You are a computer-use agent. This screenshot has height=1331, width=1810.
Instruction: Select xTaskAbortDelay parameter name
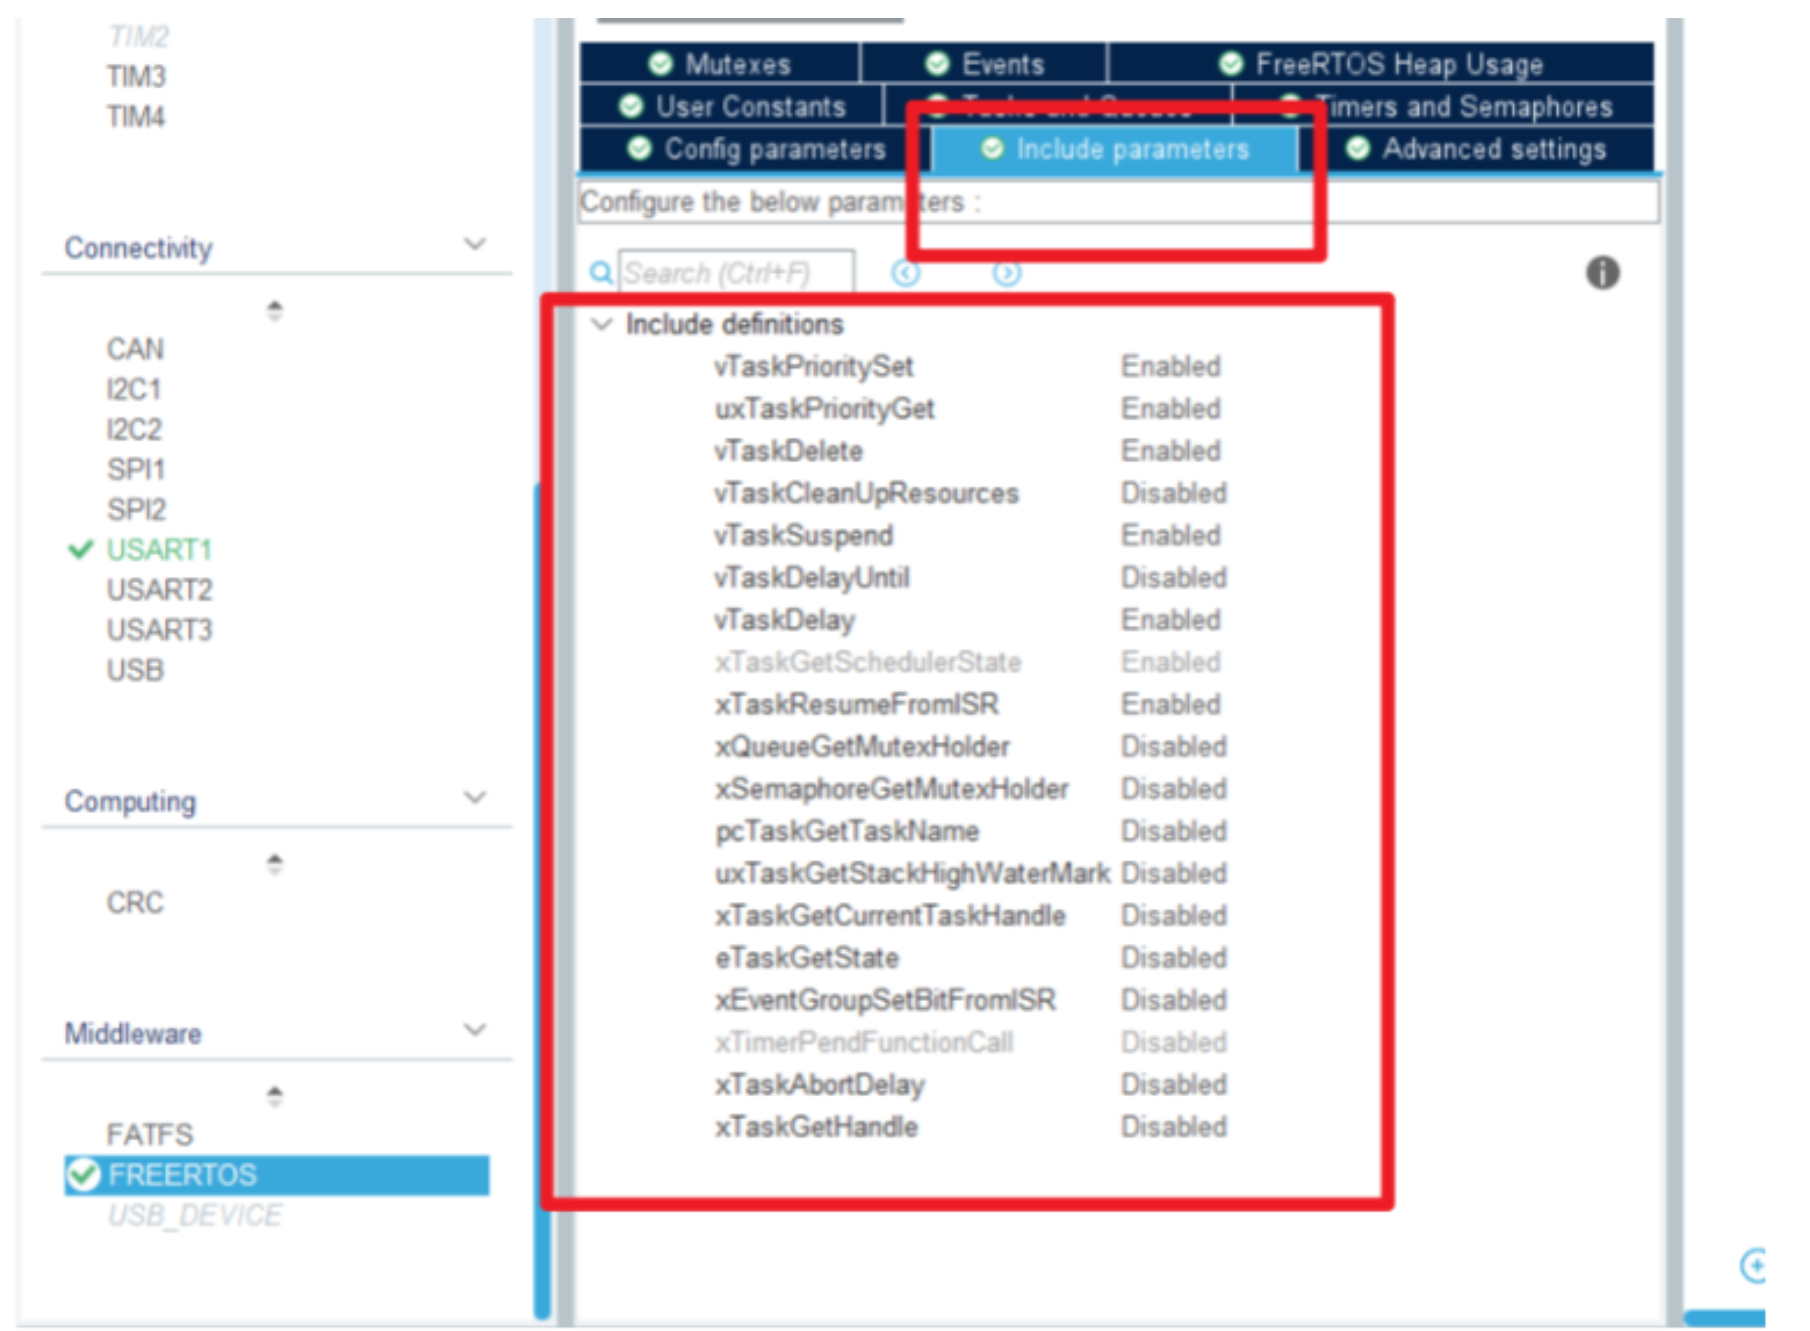click(x=819, y=1084)
